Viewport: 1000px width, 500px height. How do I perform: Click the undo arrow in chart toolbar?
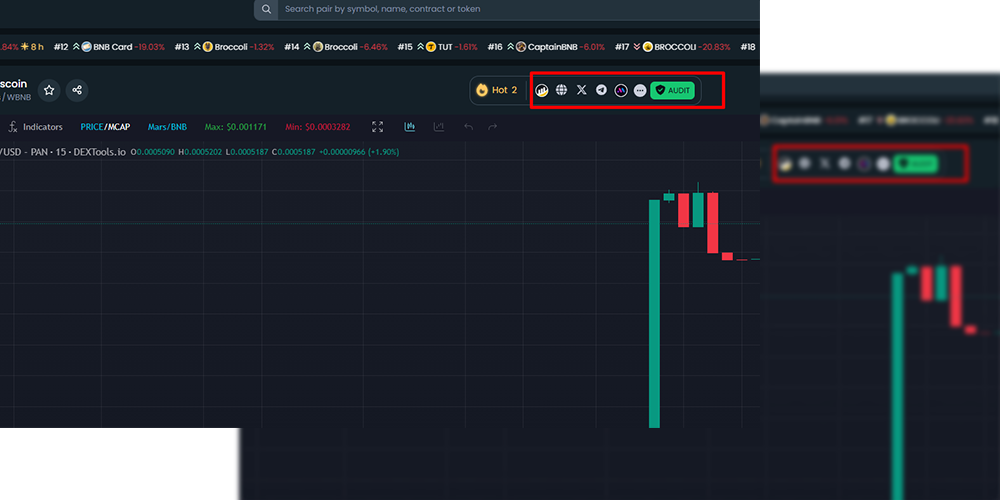469,127
